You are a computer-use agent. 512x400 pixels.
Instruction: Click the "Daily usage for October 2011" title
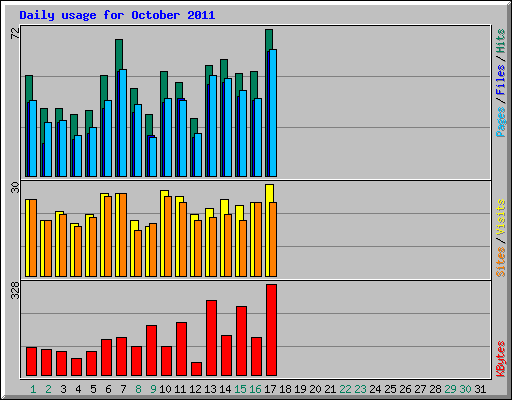pos(117,15)
